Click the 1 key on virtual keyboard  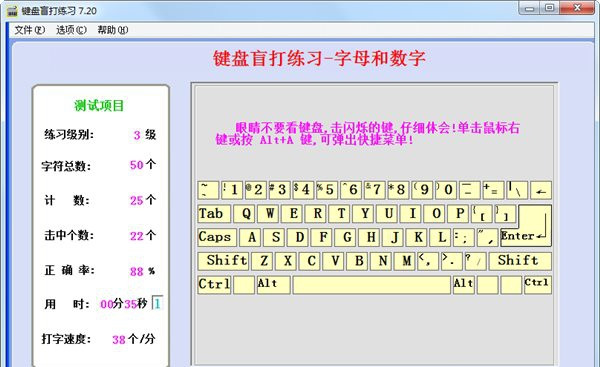tap(232, 190)
